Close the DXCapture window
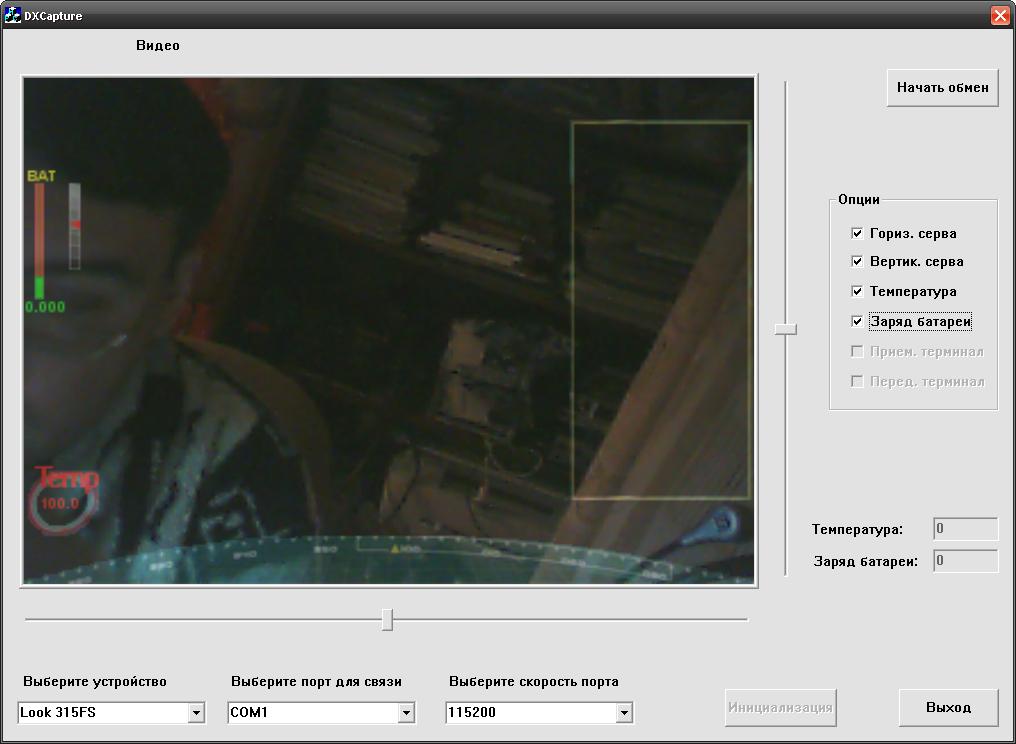1016x744 pixels. tap(999, 15)
